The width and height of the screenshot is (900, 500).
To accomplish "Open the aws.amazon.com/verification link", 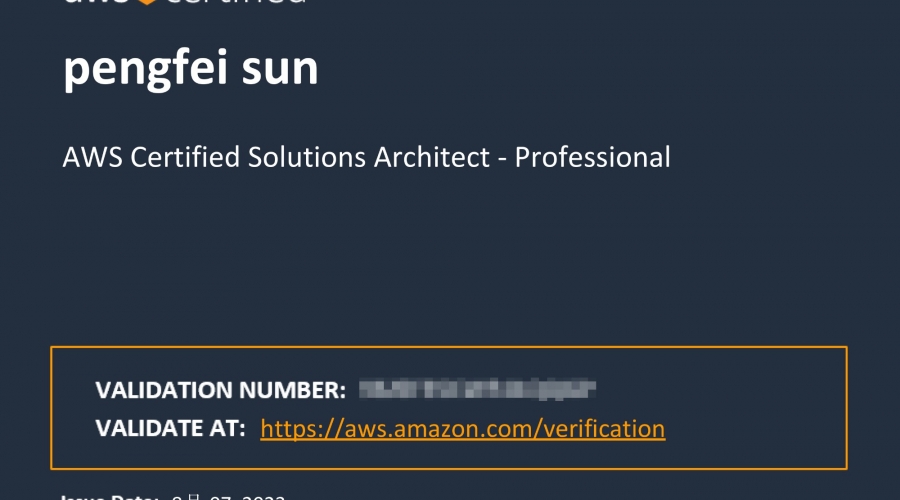I will [462, 429].
